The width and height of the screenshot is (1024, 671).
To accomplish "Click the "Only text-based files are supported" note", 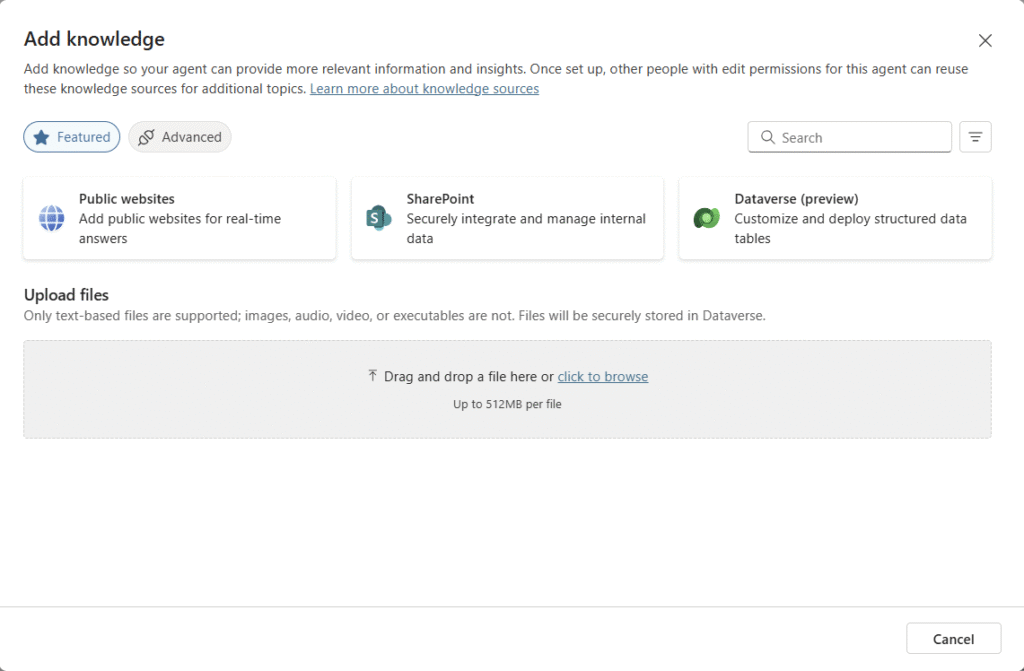I will coord(394,316).
